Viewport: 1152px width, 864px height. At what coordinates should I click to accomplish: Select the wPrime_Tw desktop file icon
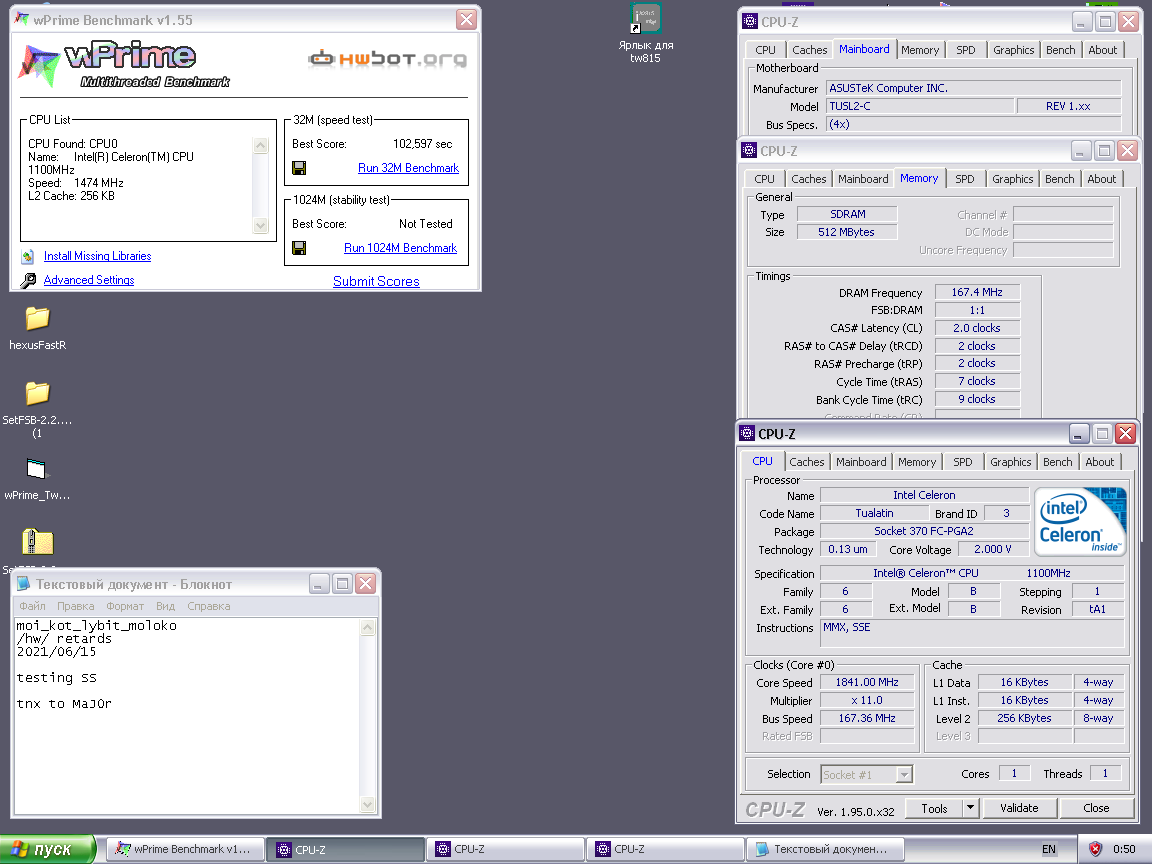coord(36,469)
